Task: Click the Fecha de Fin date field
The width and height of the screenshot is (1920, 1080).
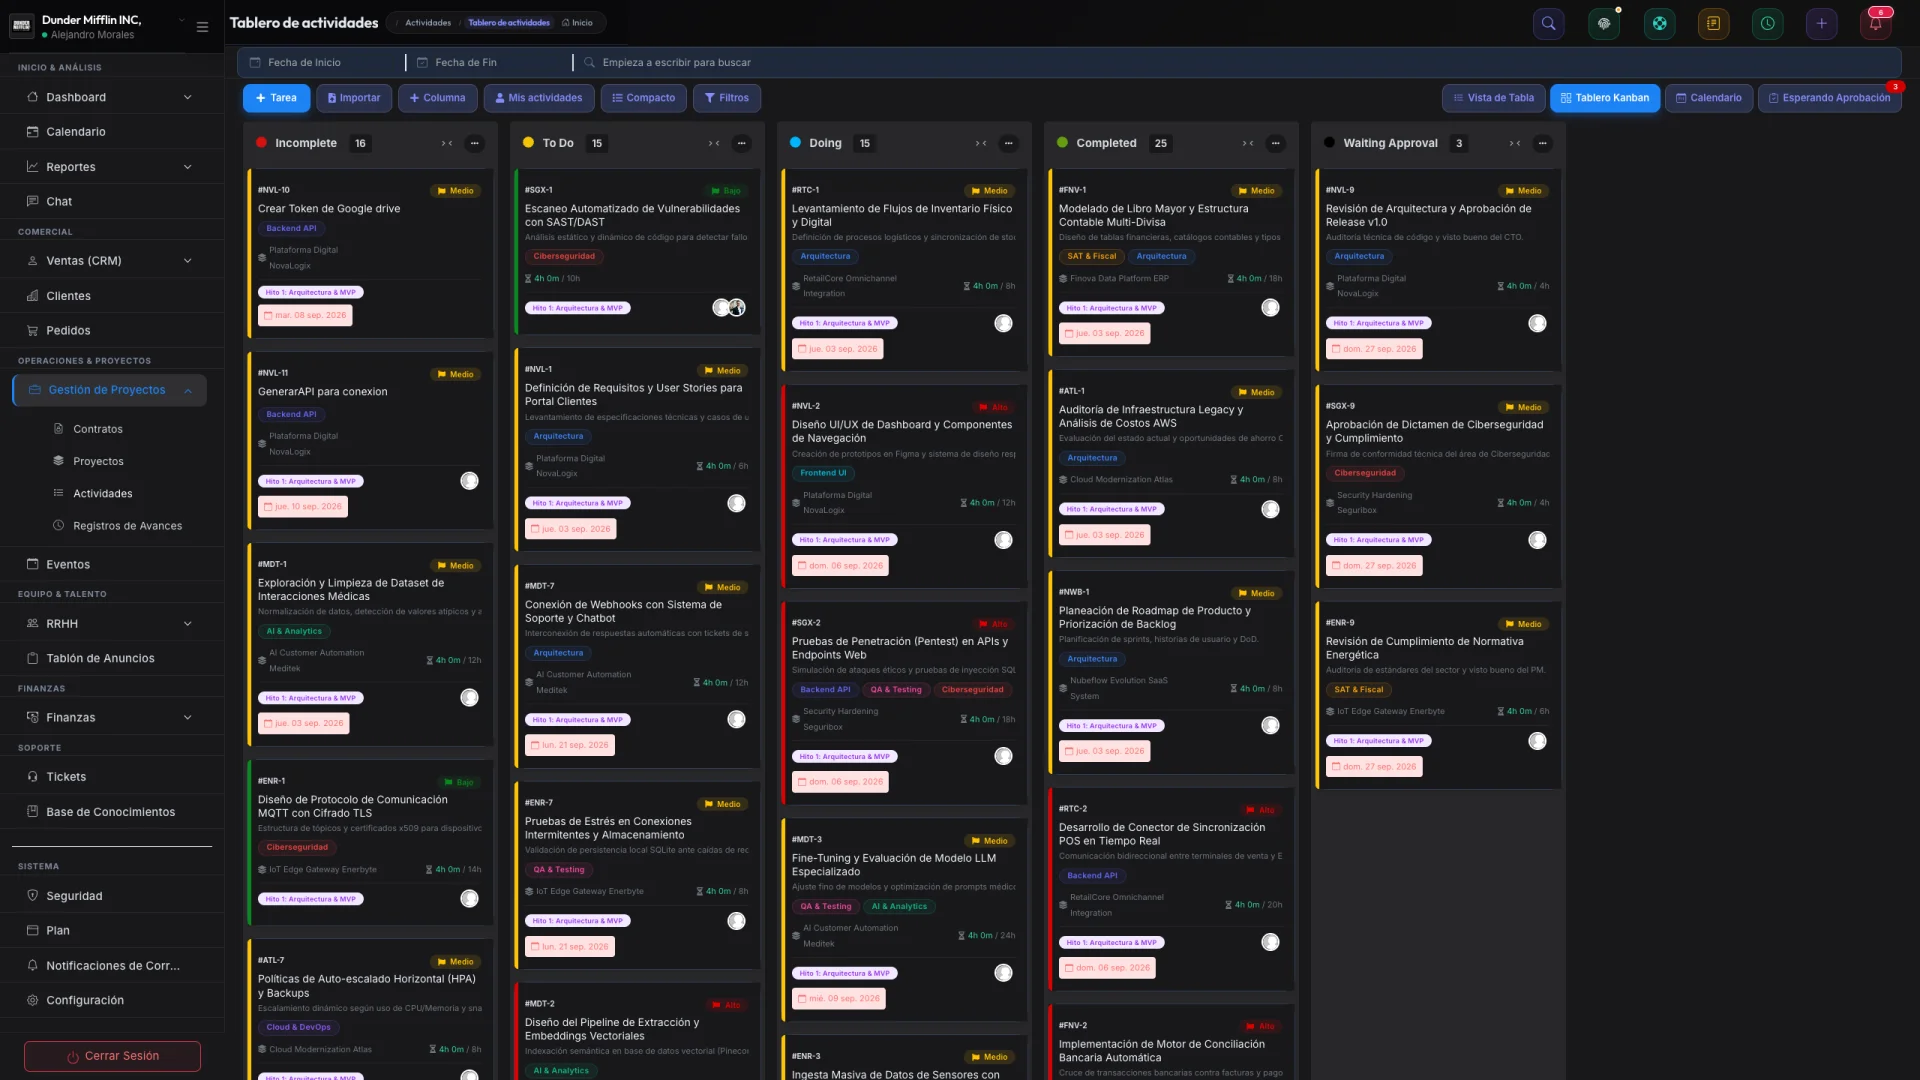Action: 490,62
